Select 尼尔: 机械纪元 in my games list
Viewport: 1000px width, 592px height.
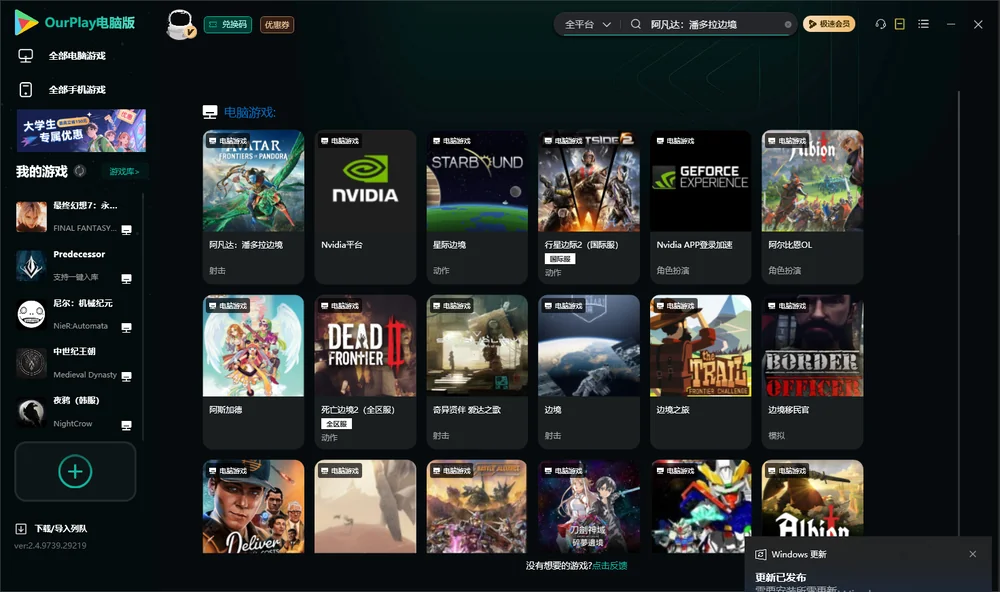point(75,314)
